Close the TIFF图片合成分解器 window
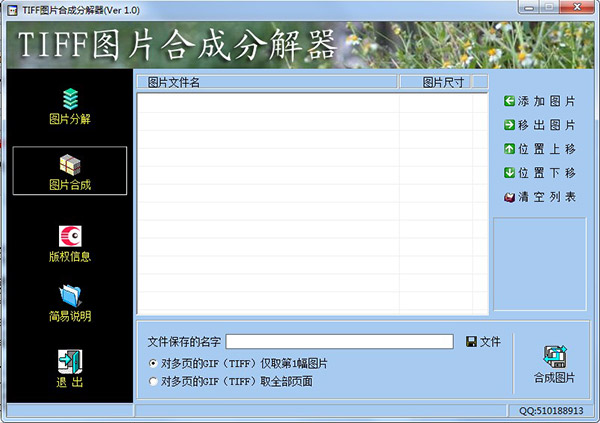This screenshot has width=600, height=423. [x=578, y=7]
